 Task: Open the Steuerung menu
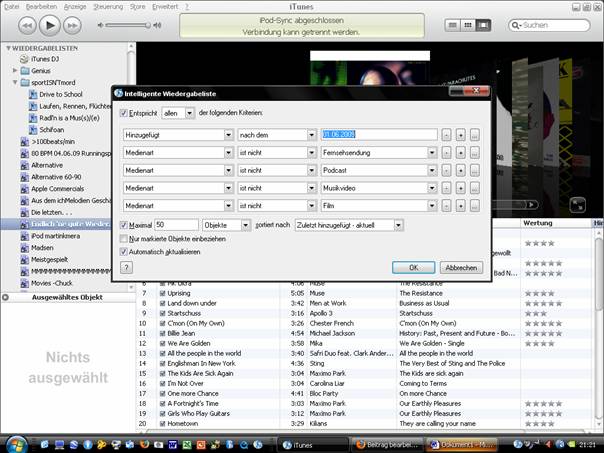[x=108, y=7]
